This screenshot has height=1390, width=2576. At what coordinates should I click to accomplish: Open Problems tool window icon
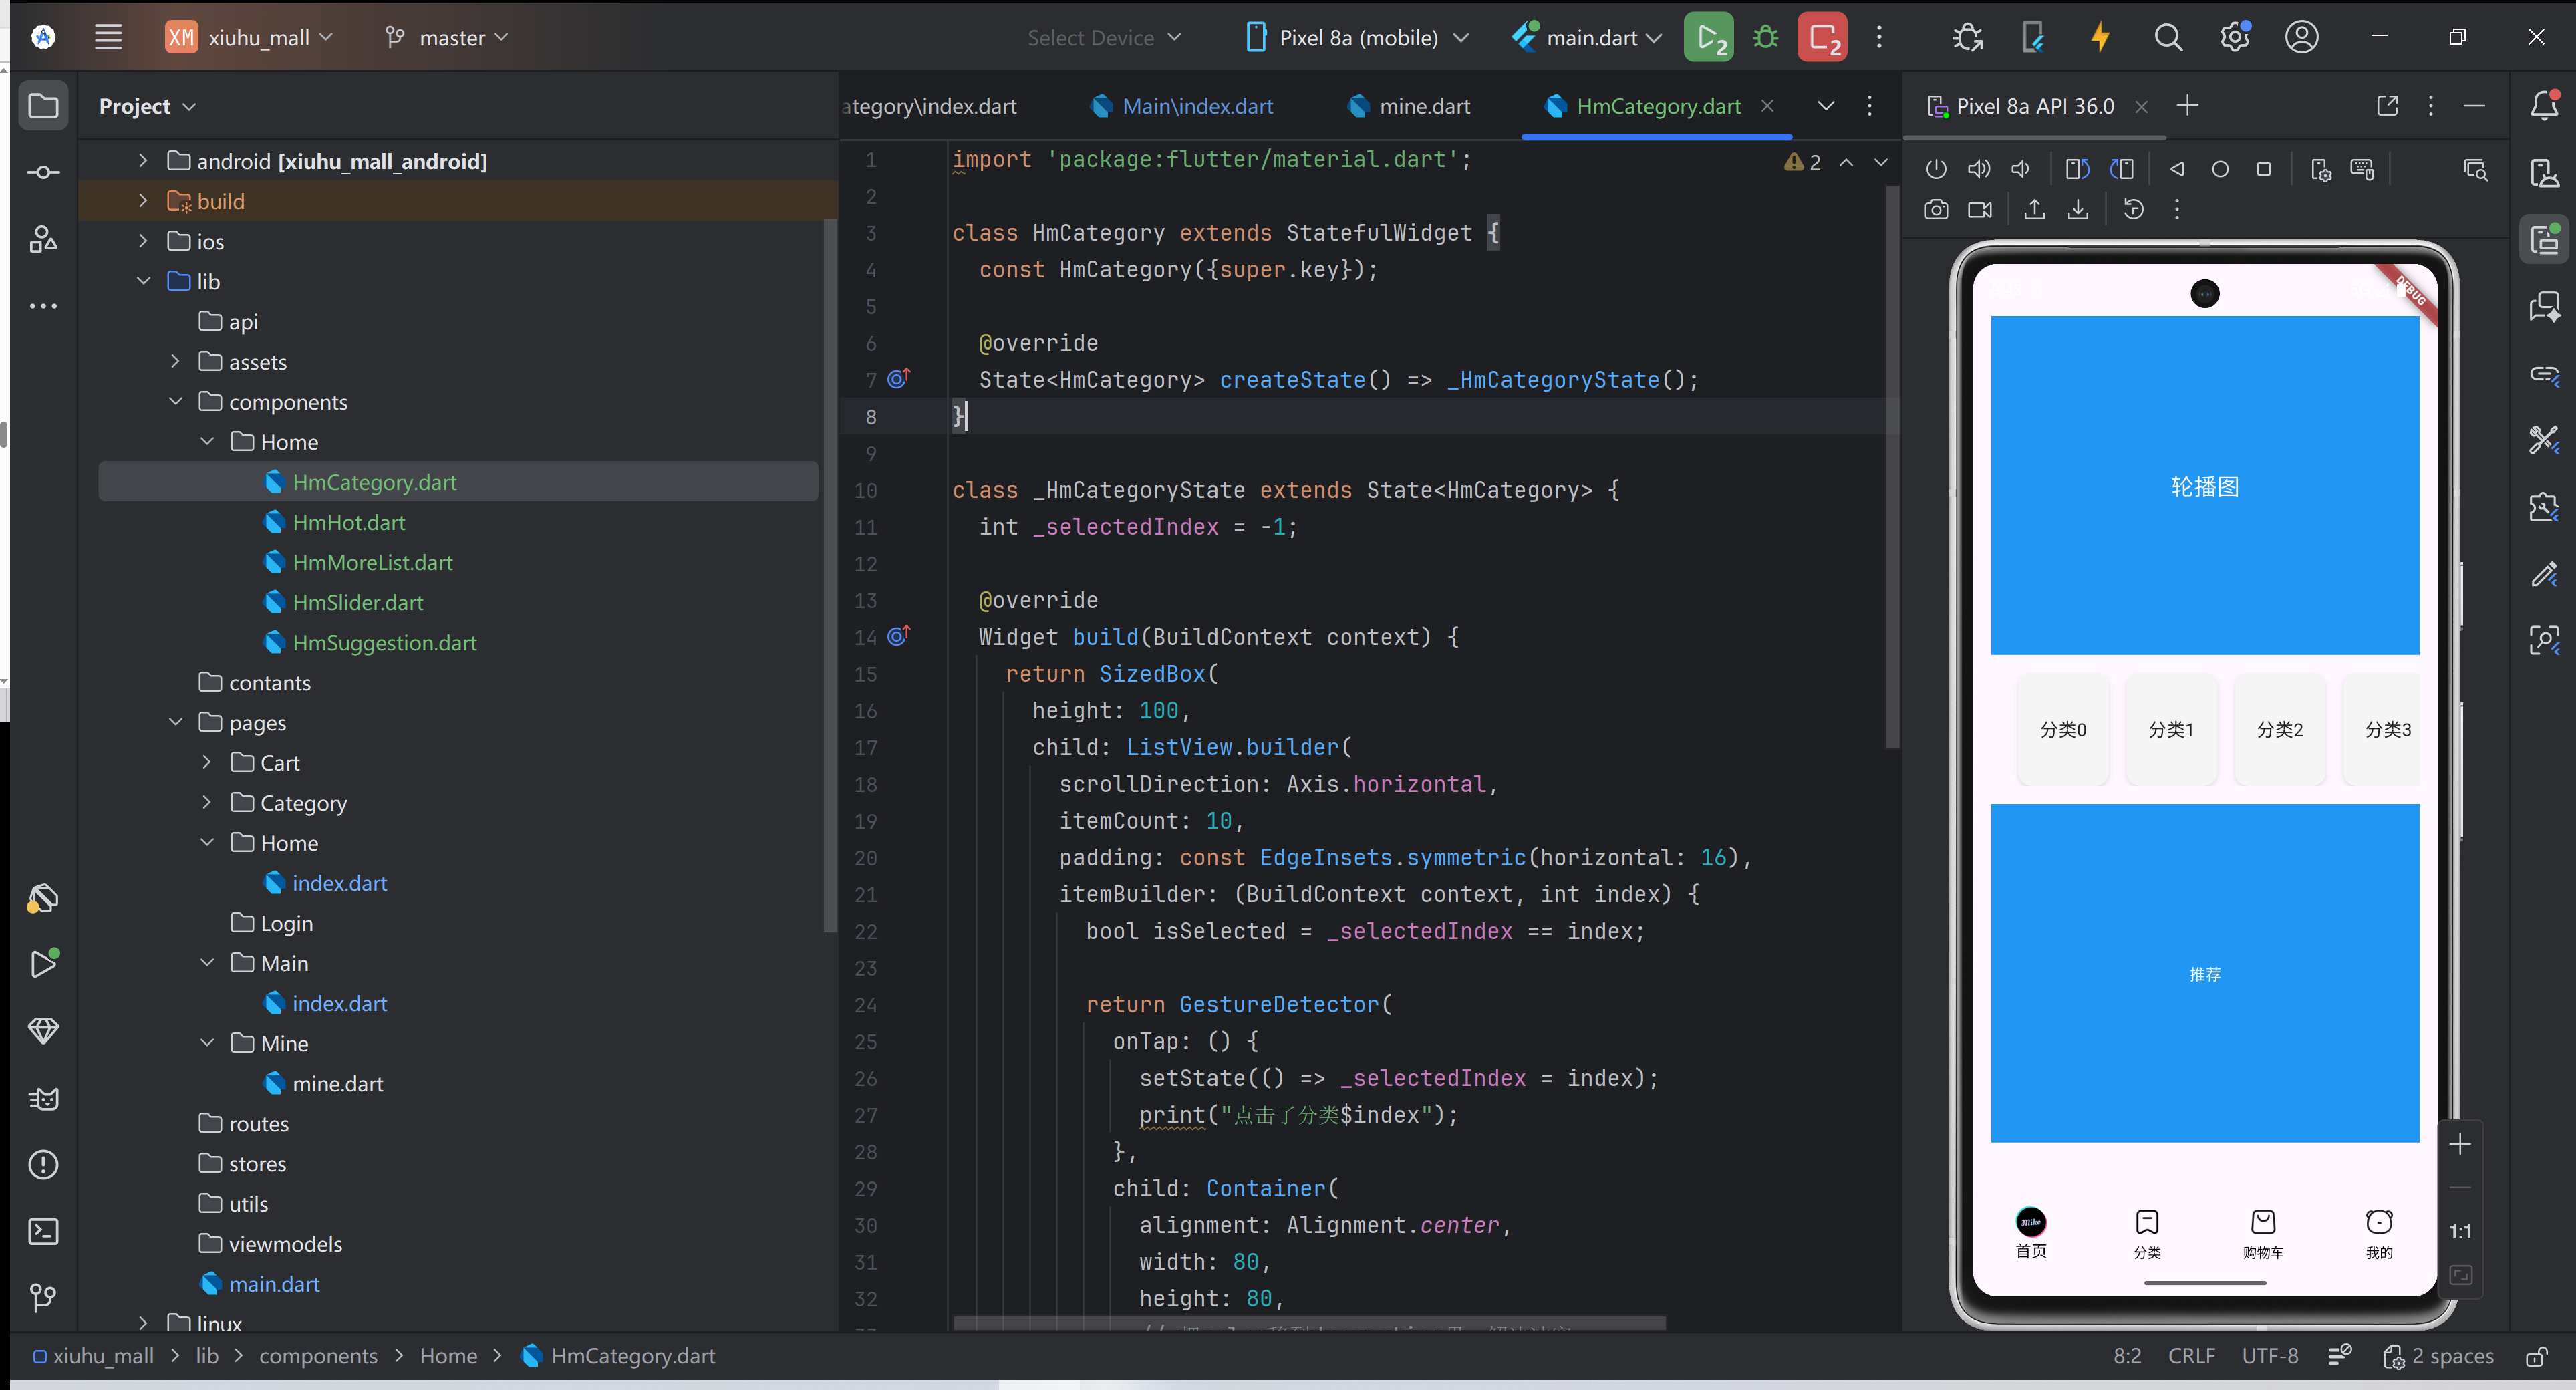tap(43, 1165)
